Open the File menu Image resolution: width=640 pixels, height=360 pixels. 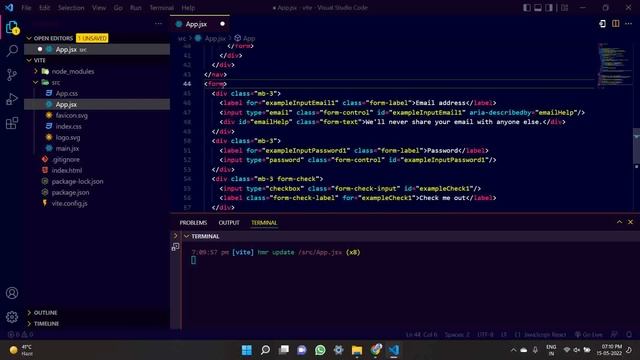(27, 8)
